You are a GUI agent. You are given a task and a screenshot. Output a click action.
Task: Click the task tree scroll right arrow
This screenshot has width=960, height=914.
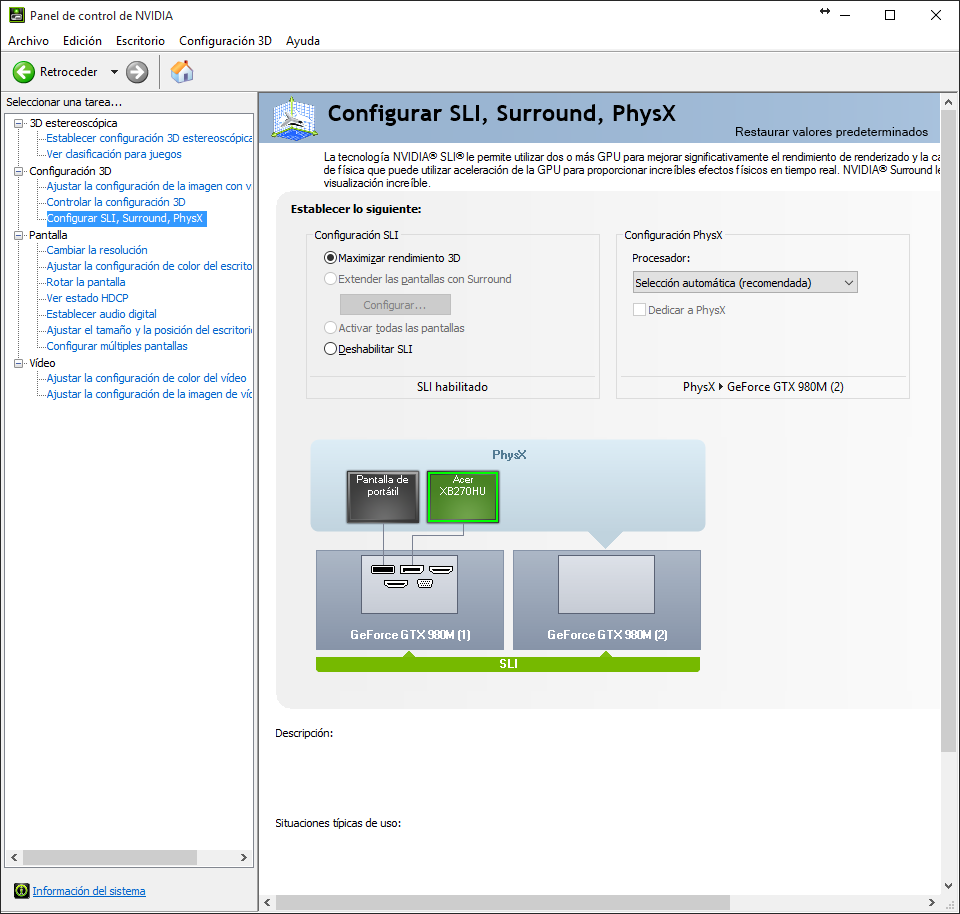coord(244,857)
